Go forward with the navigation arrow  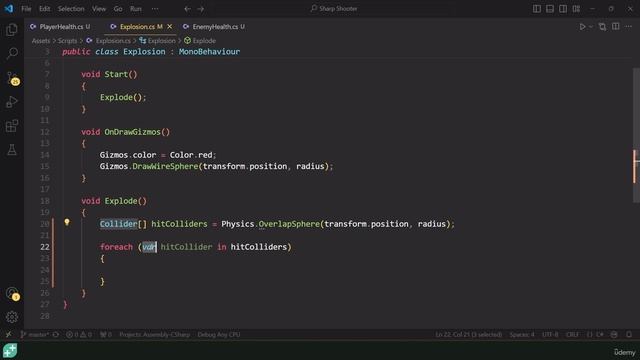pos(200,9)
